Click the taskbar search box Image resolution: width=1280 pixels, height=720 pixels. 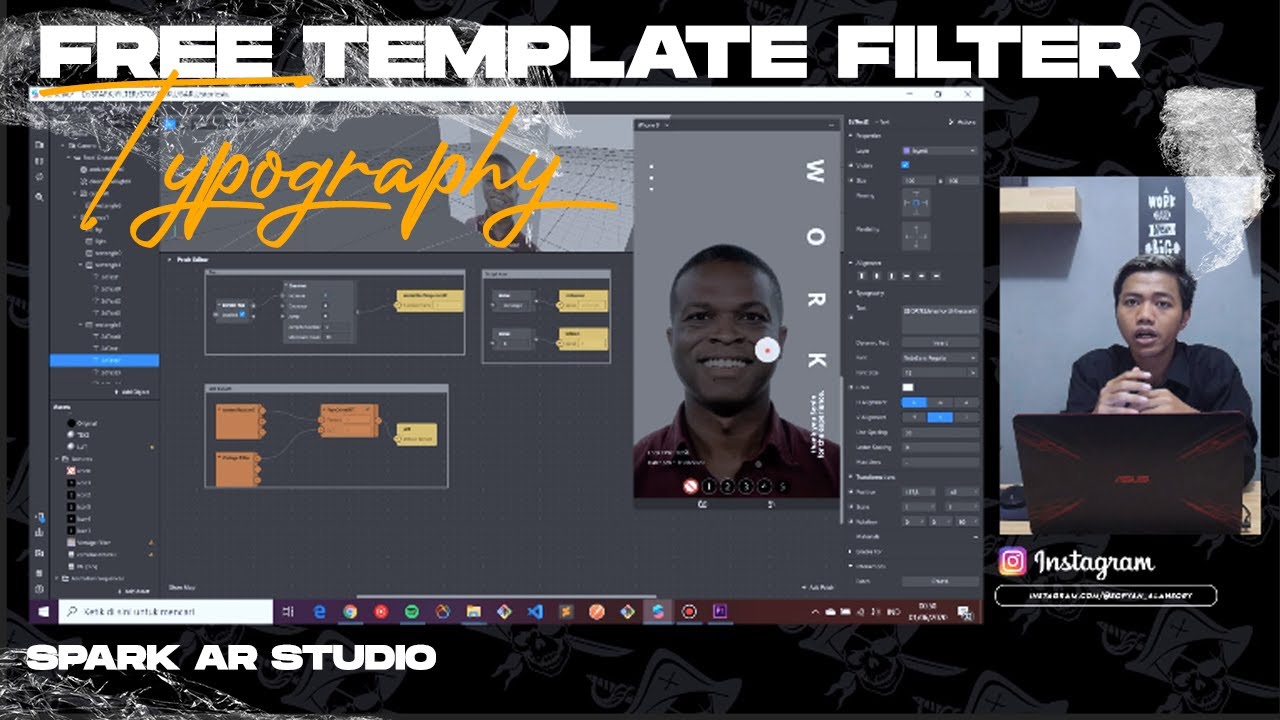pos(165,611)
